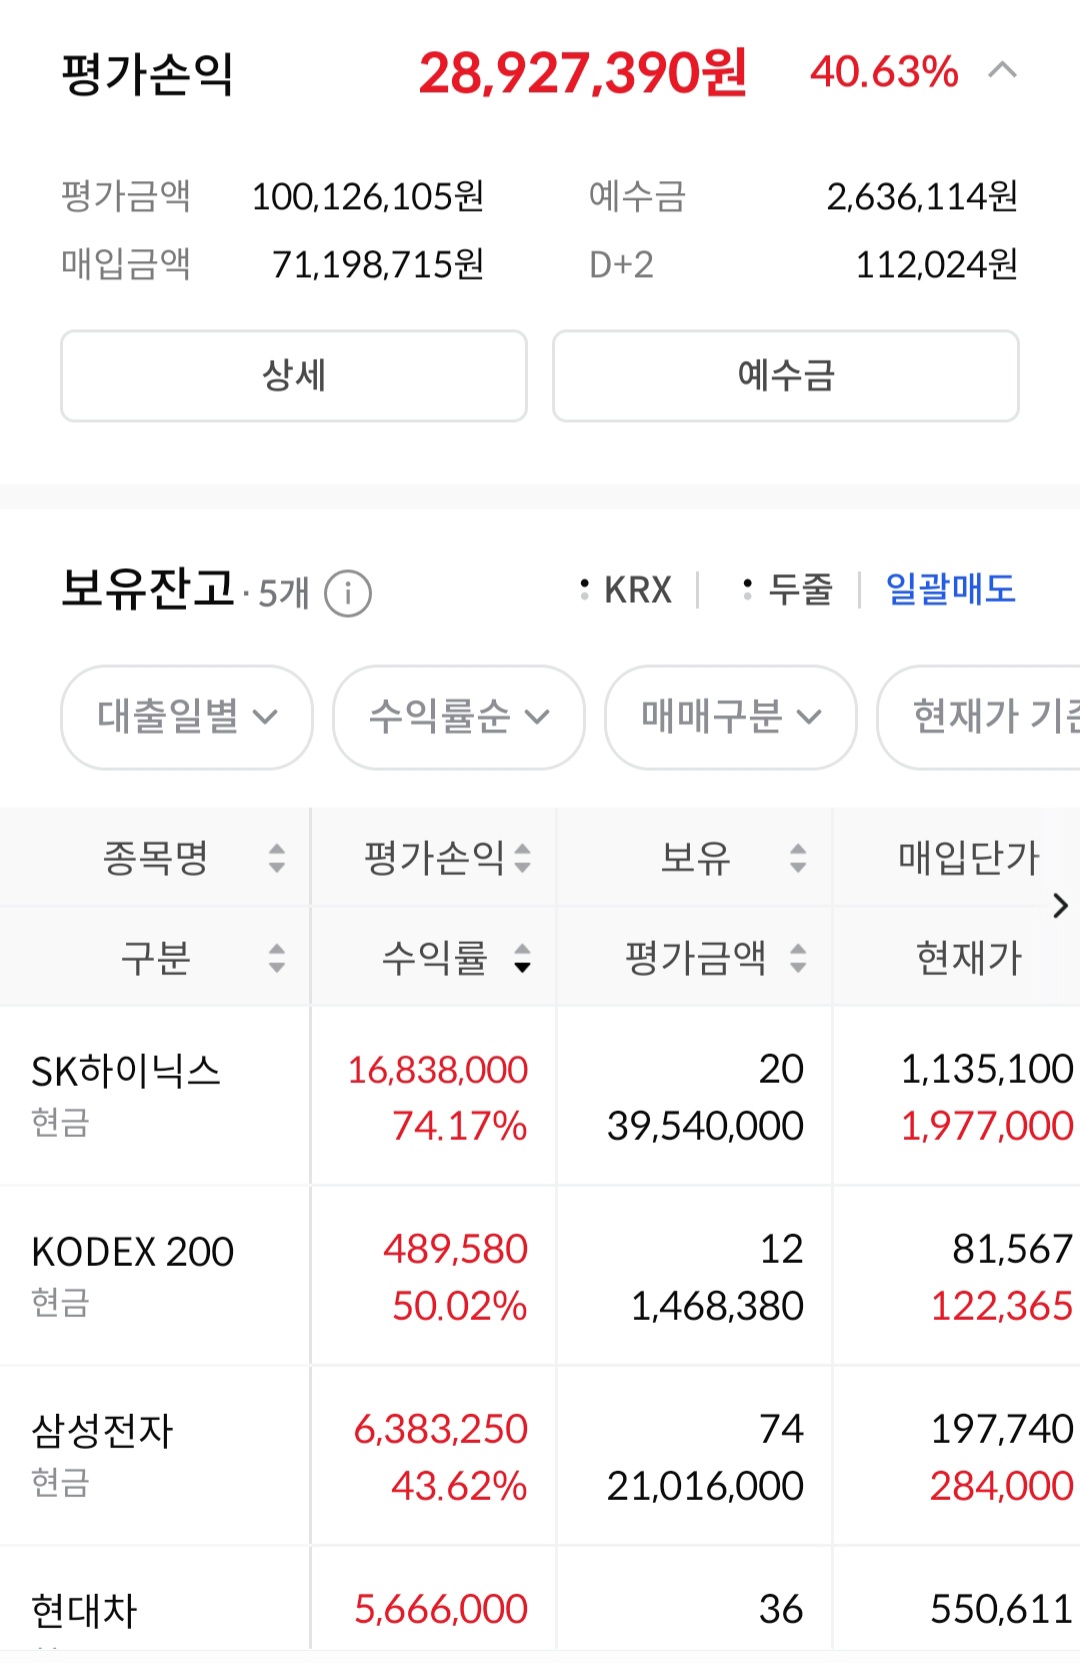1080x1663 pixels.
Task: Toggle the KRX market option
Action: pyautogui.click(x=626, y=590)
